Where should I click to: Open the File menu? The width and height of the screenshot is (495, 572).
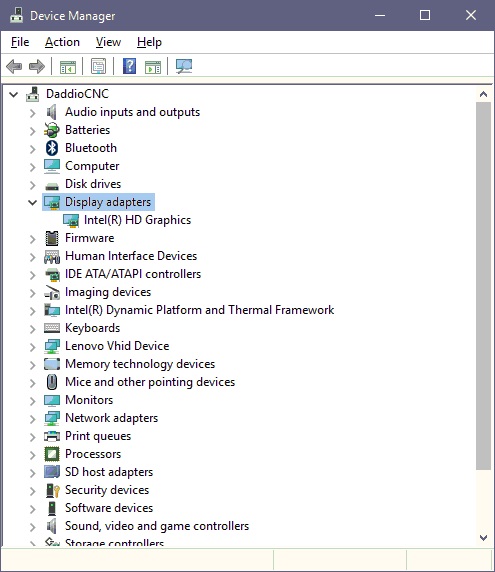tap(20, 42)
